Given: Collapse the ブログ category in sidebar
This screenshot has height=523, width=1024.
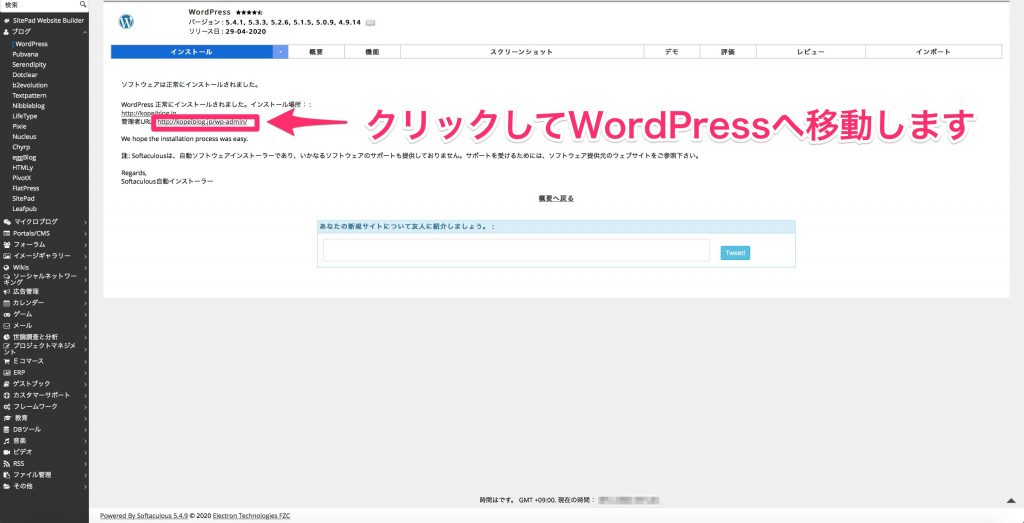Looking at the screenshot, I should pyautogui.click(x=85, y=32).
